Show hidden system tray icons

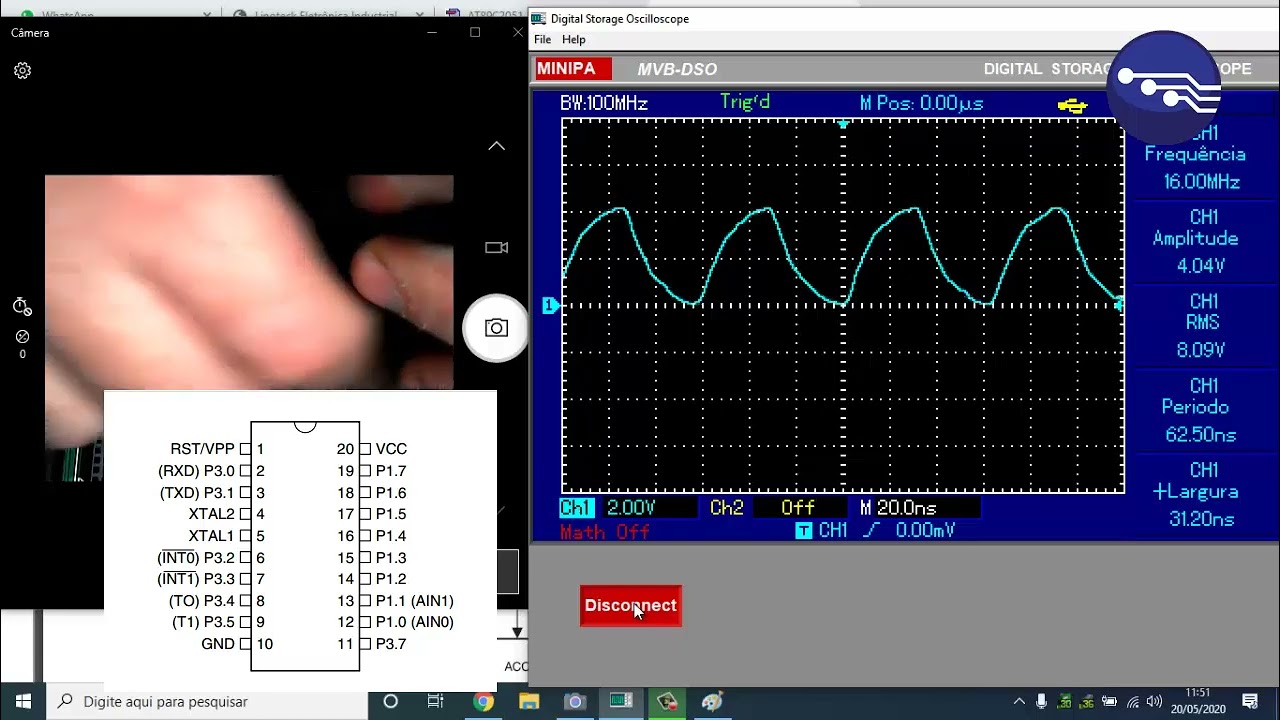(1019, 702)
